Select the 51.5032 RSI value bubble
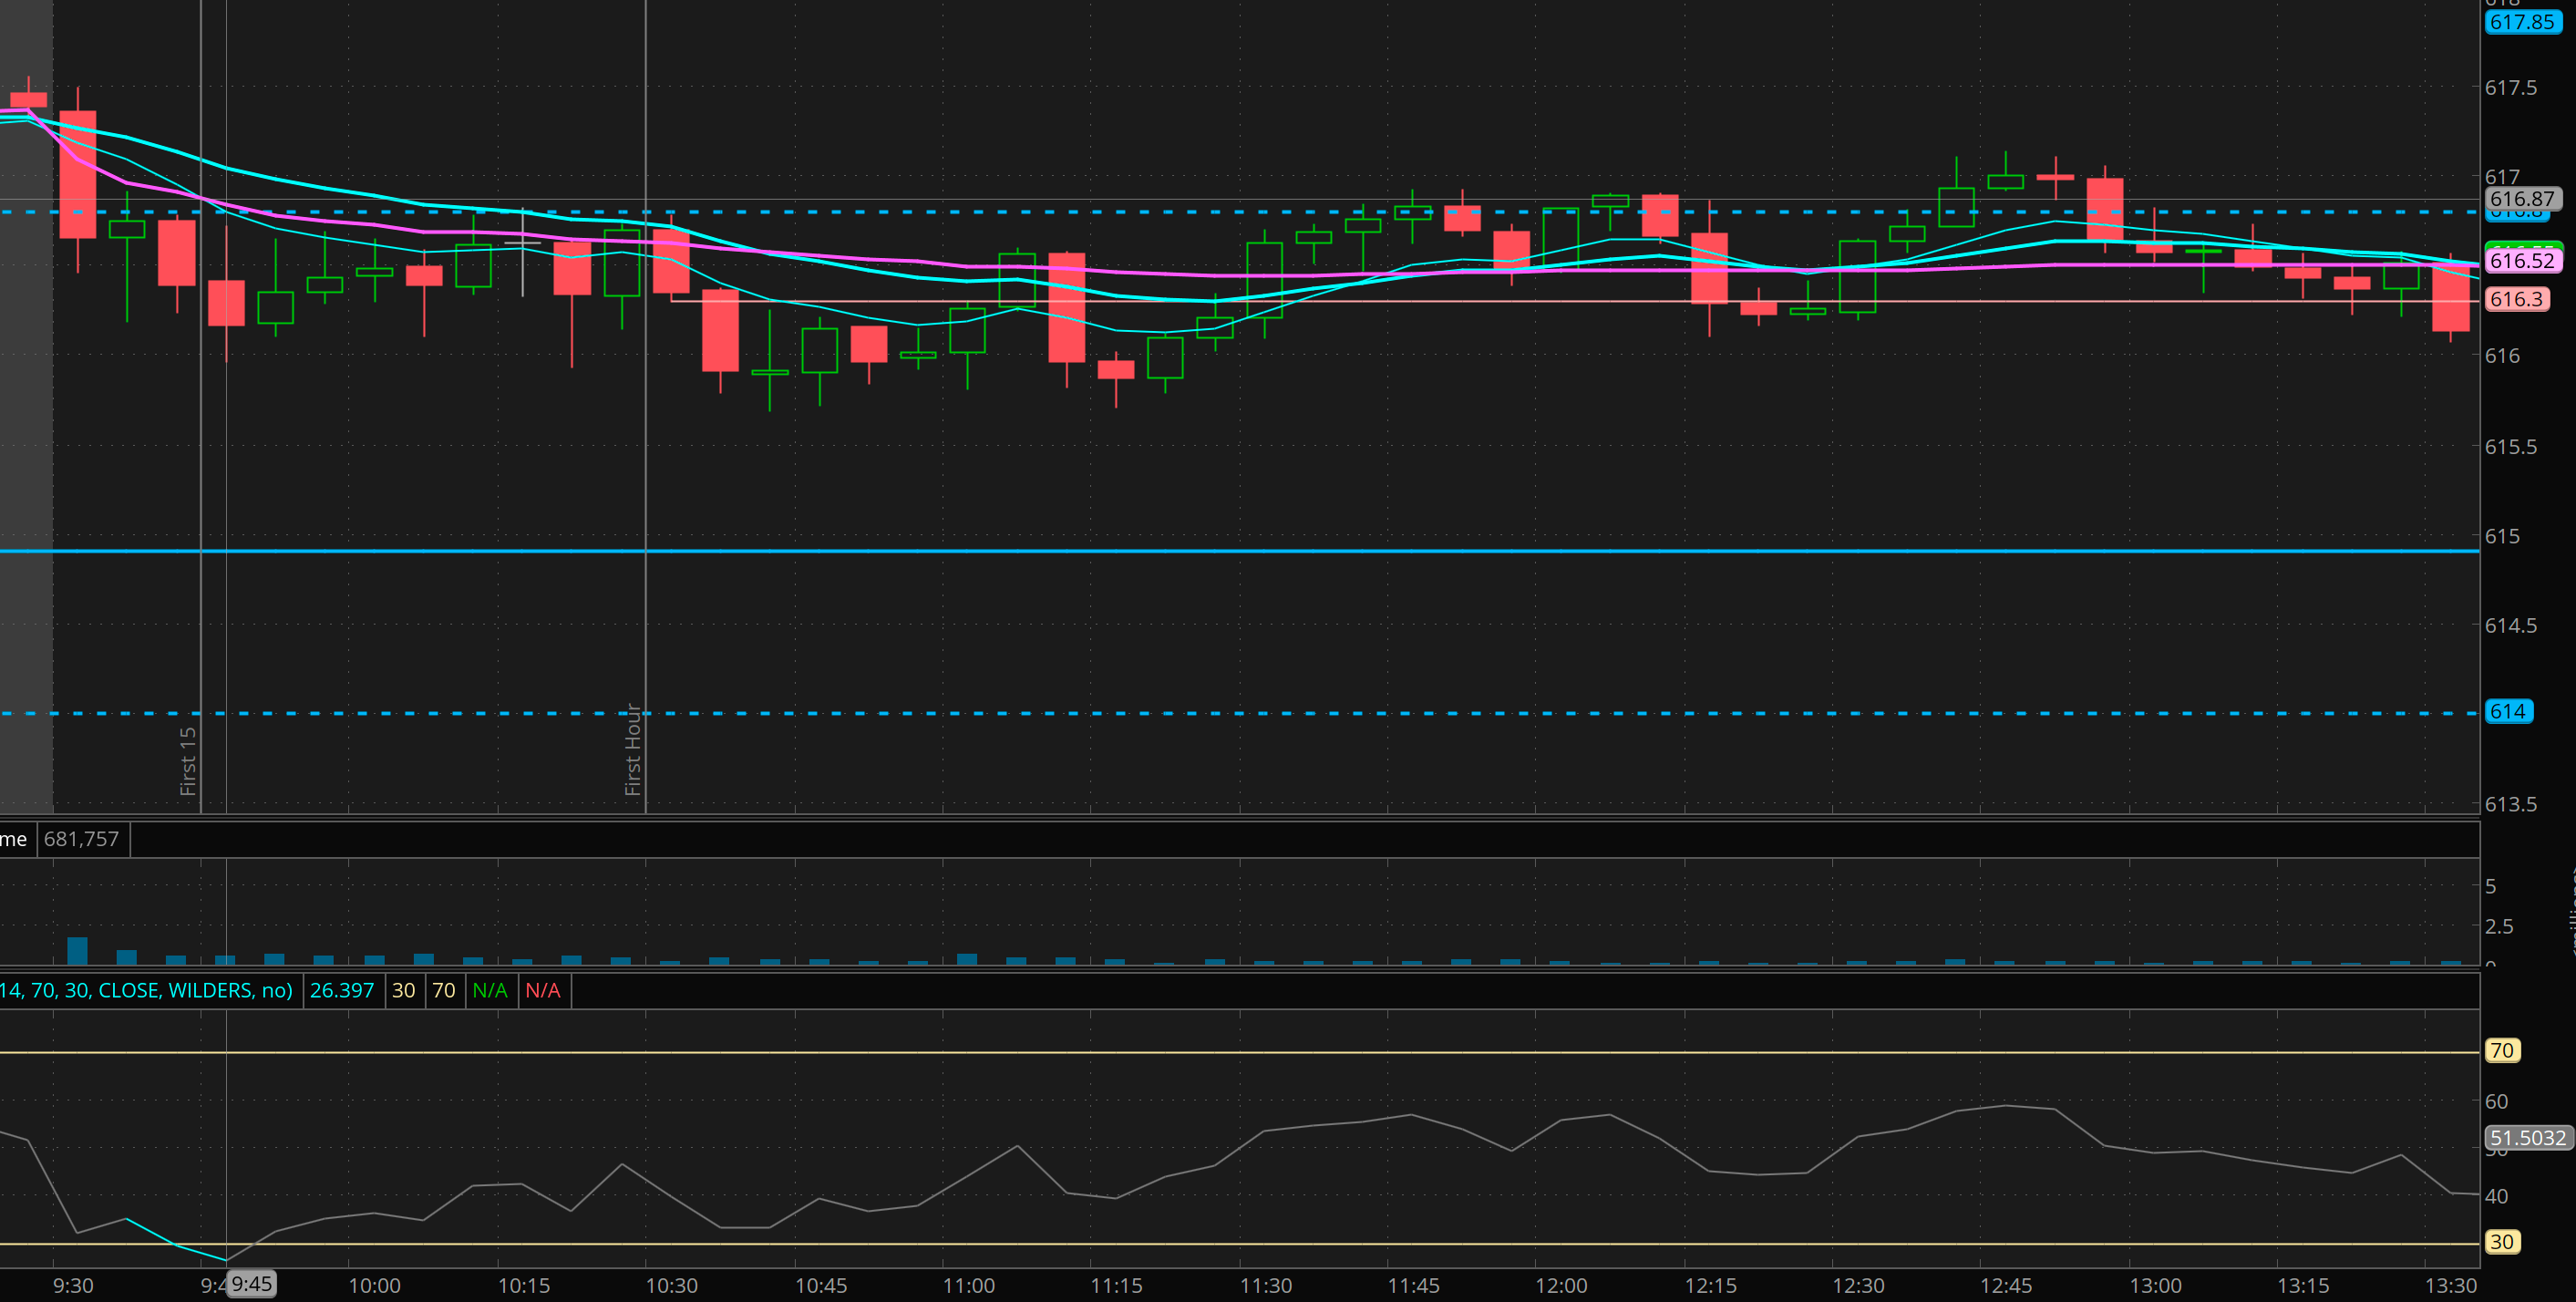The width and height of the screenshot is (2576, 1302). point(2527,1138)
